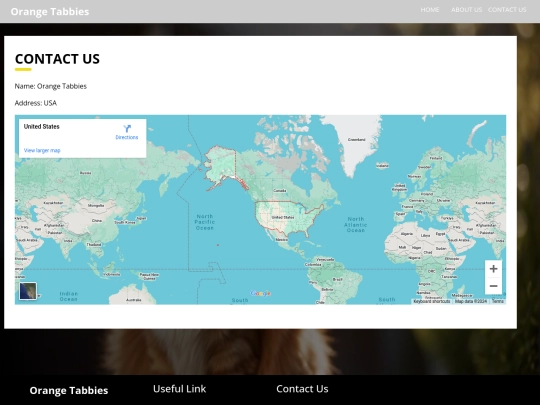Click the Map data ©2024 text
The height and width of the screenshot is (405, 540).
471,301
